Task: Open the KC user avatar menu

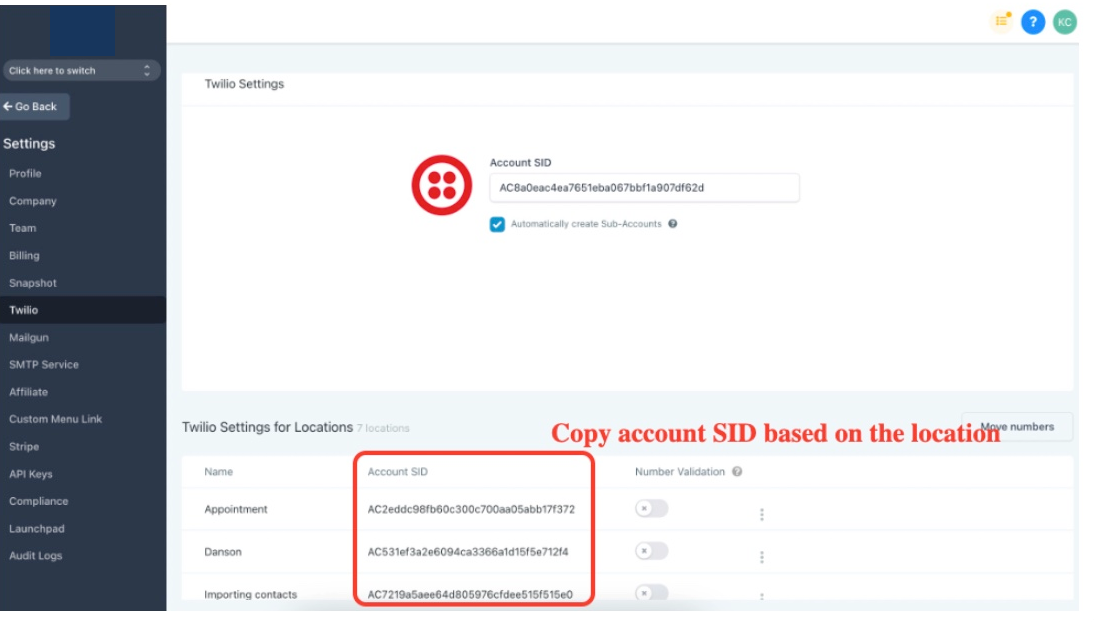Action: click(1064, 22)
